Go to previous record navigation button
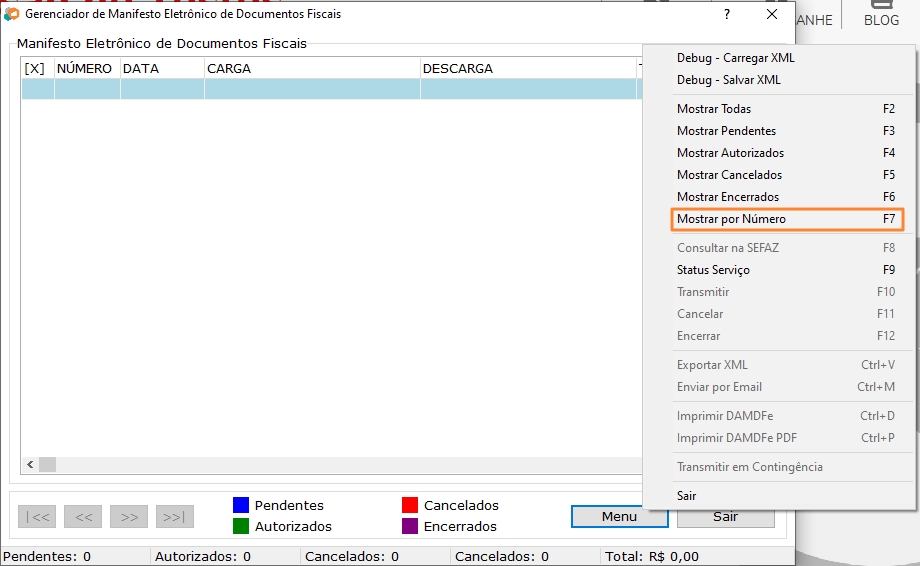 [x=83, y=517]
